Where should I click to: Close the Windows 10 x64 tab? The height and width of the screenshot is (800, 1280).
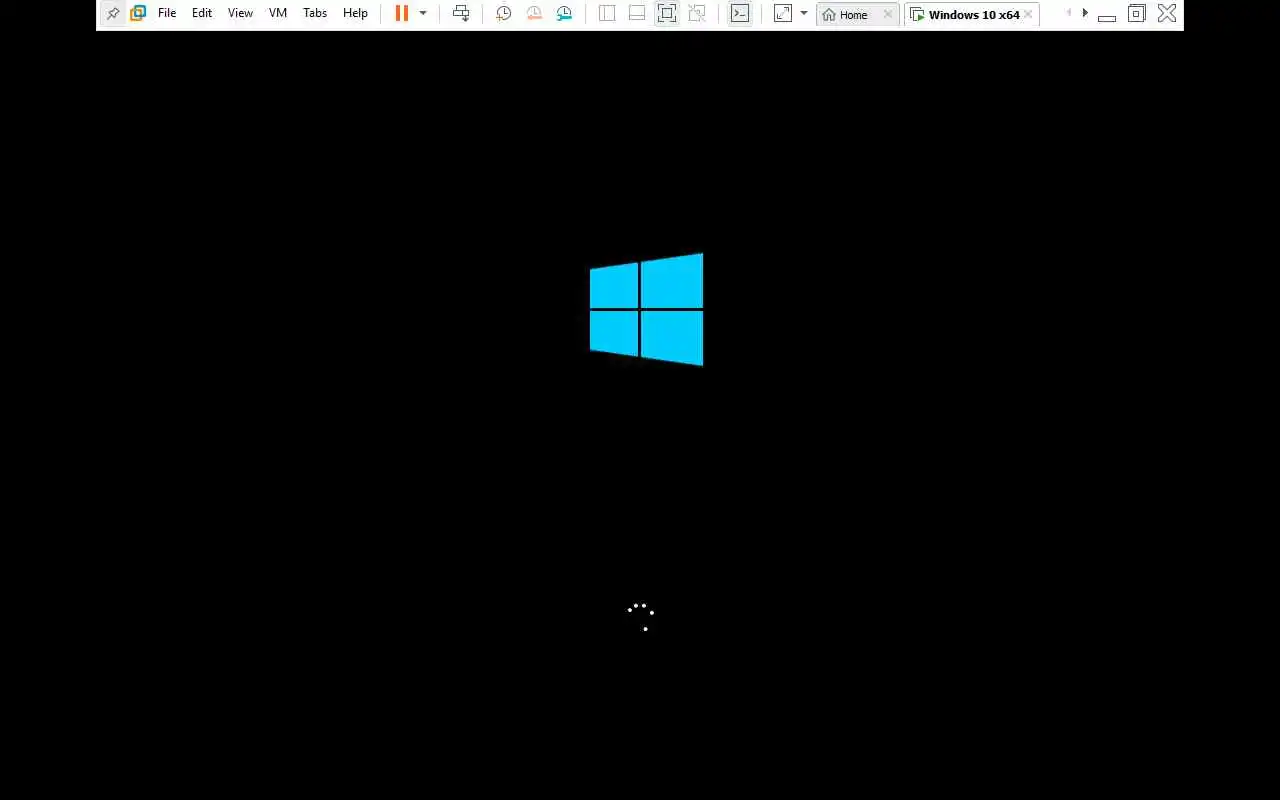1028,14
